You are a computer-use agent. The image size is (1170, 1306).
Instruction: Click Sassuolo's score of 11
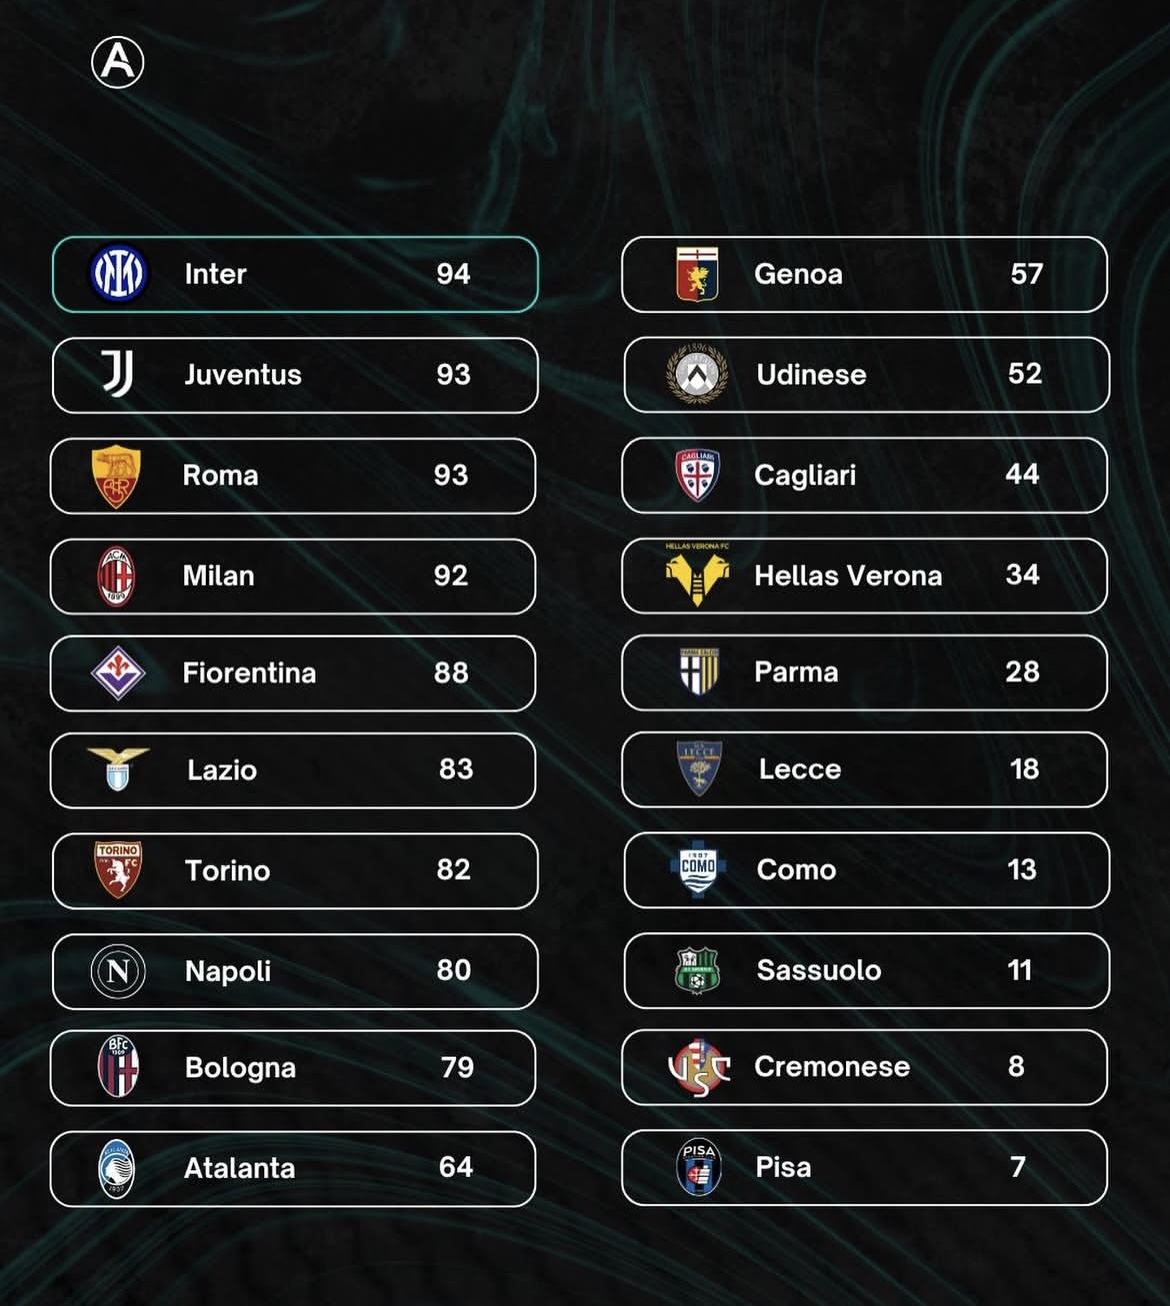coord(1019,970)
